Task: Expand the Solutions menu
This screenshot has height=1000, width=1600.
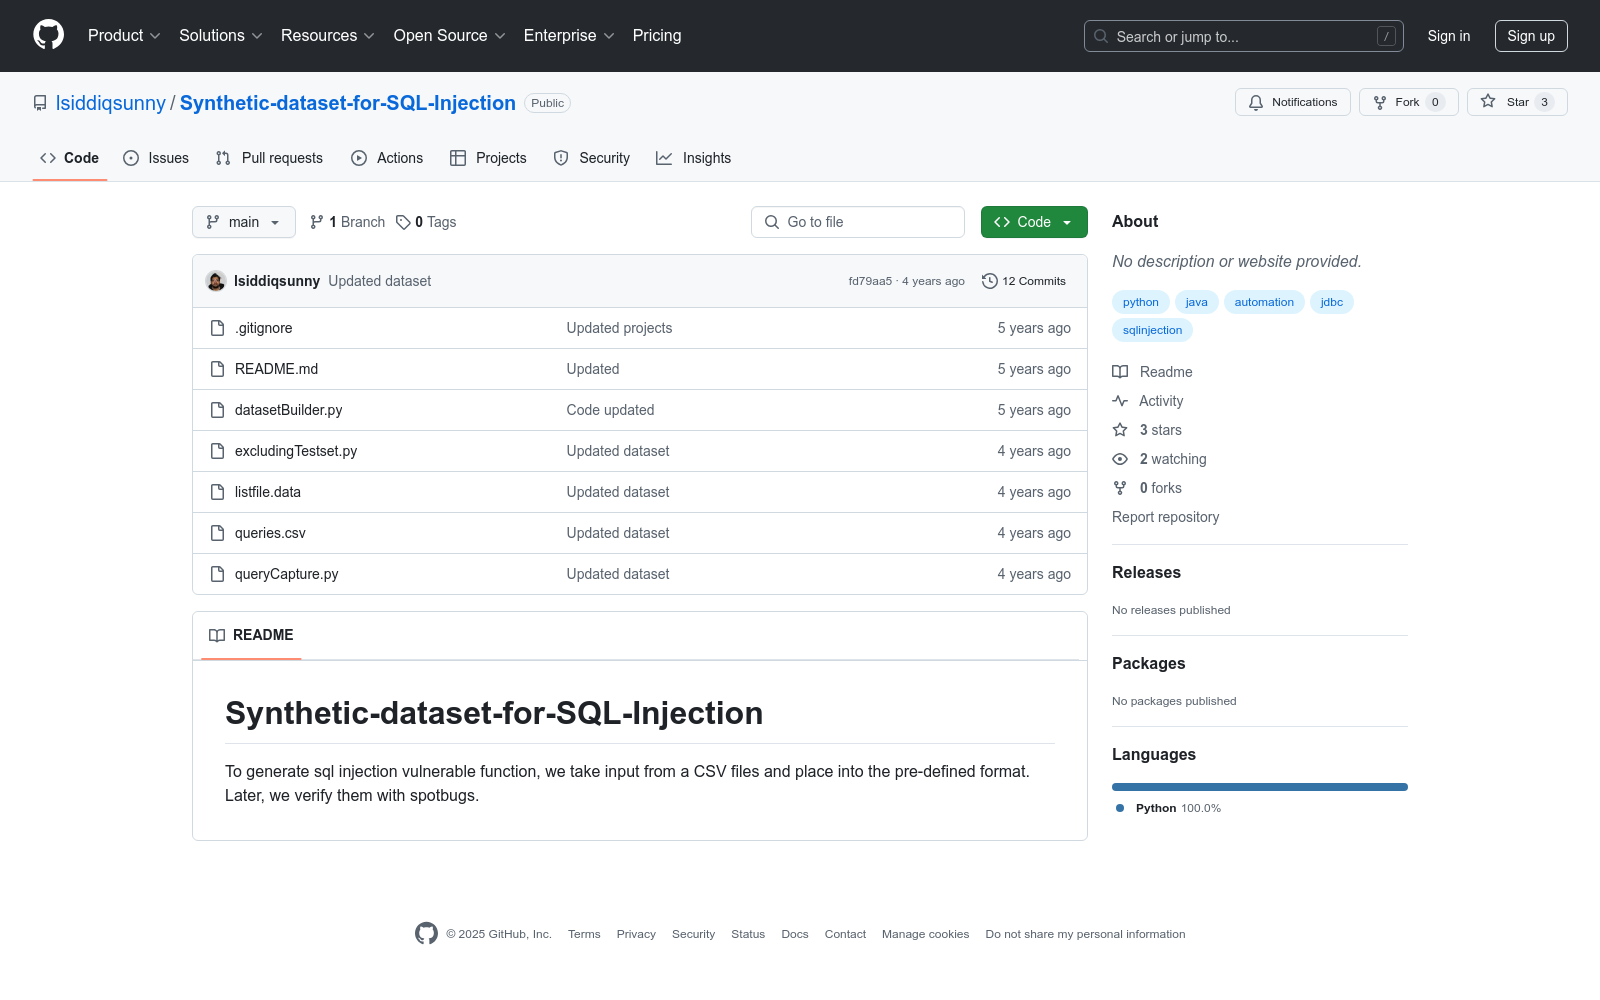Action: tap(221, 35)
